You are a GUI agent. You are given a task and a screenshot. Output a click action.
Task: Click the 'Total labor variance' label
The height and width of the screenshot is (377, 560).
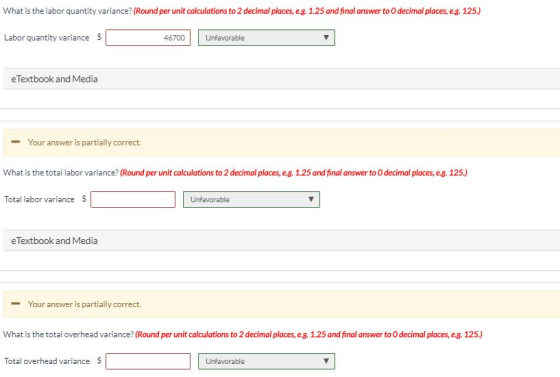[x=39, y=199]
